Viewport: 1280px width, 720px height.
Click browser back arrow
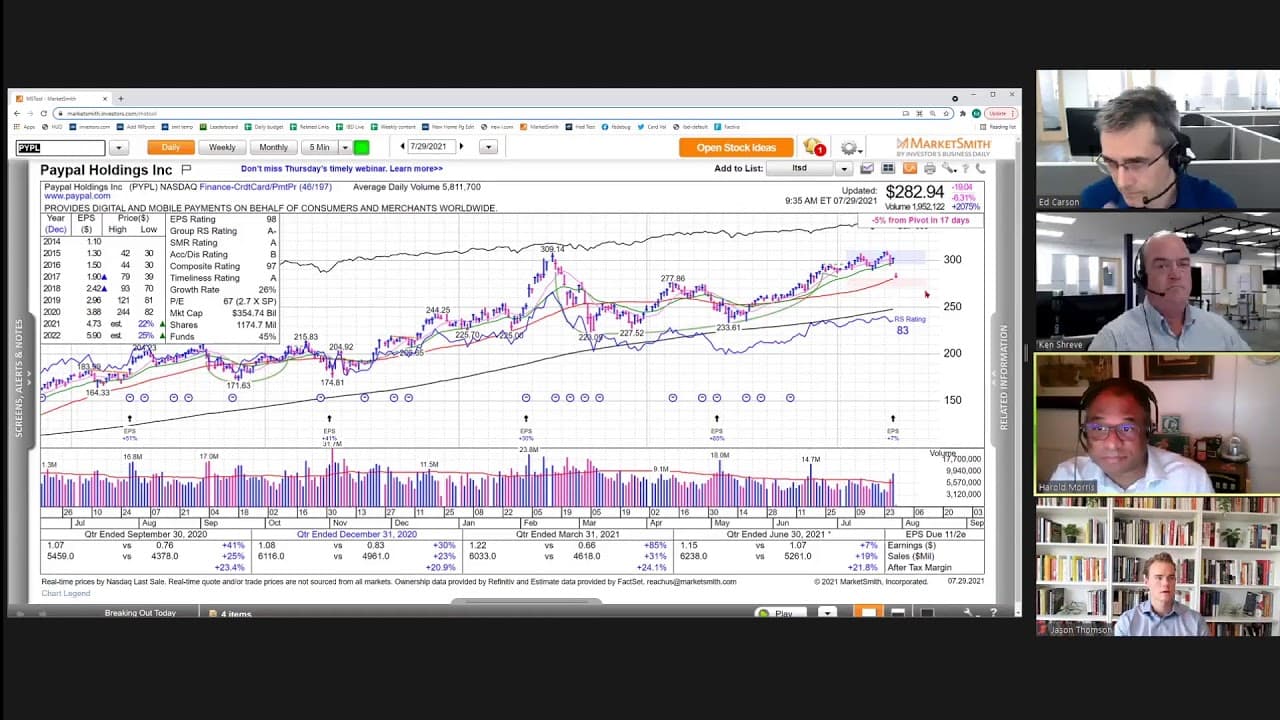[x=18, y=113]
